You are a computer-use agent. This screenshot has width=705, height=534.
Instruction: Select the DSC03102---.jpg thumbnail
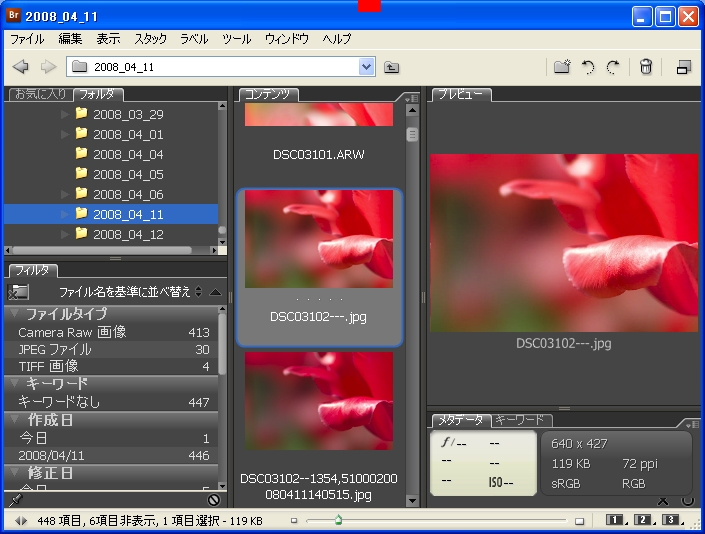319,267
